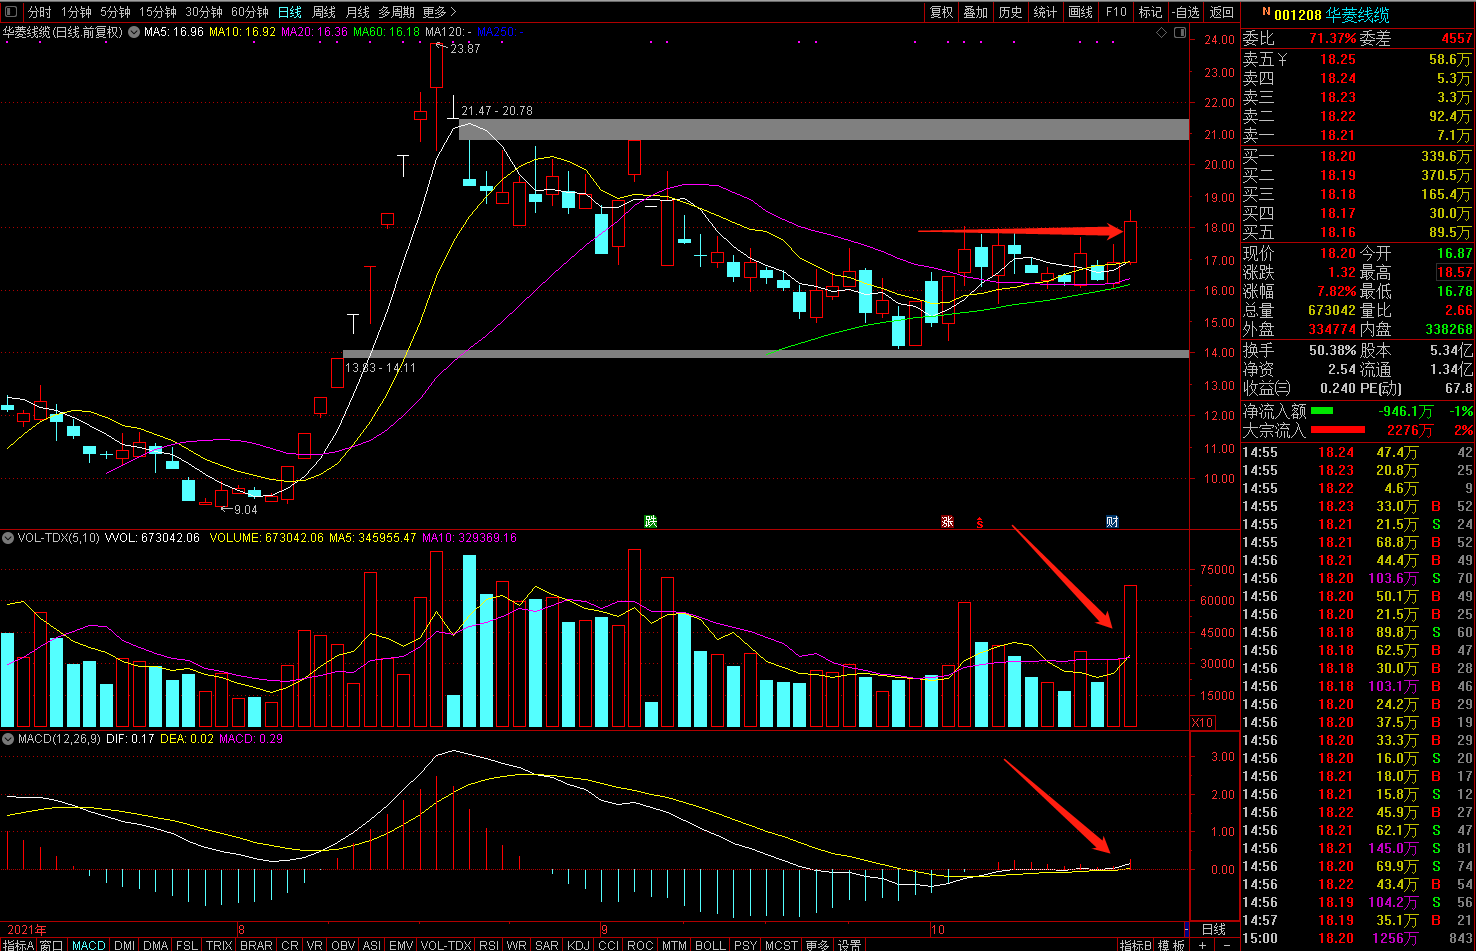Open the 统计 statistics button
1476x951 pixels.
(1046, 12)
